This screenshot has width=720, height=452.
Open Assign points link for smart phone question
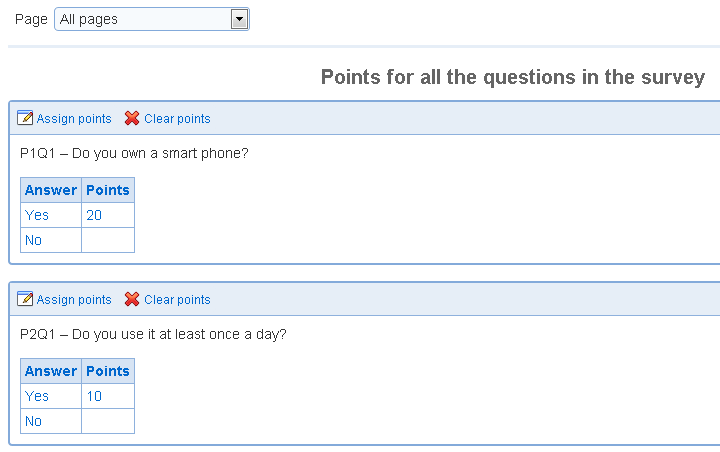tap(74, 119)
